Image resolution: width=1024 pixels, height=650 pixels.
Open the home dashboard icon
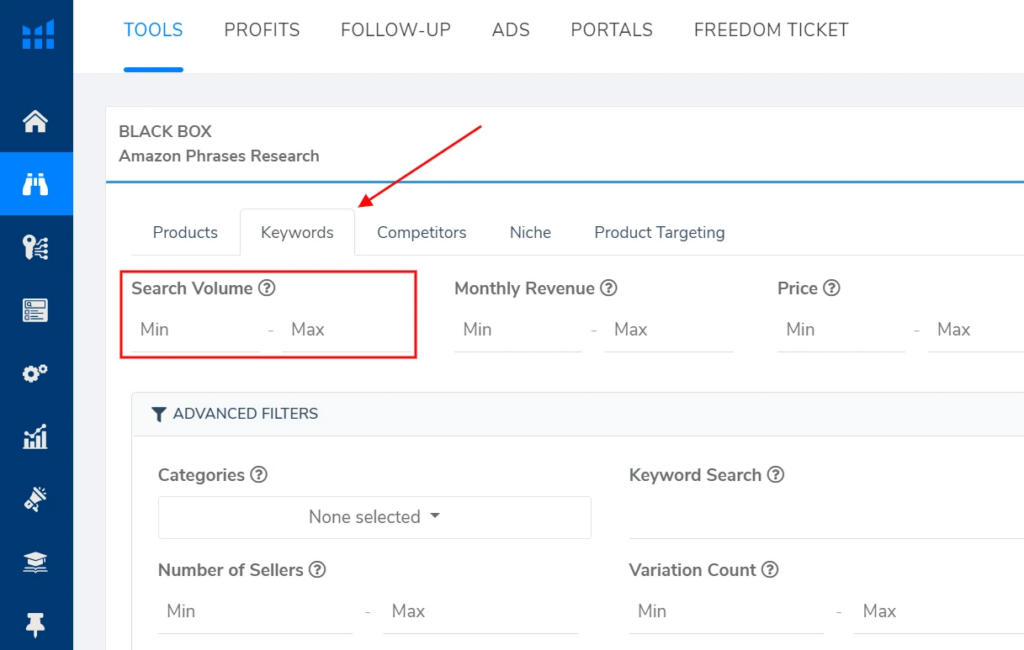(x=35, y=122)
